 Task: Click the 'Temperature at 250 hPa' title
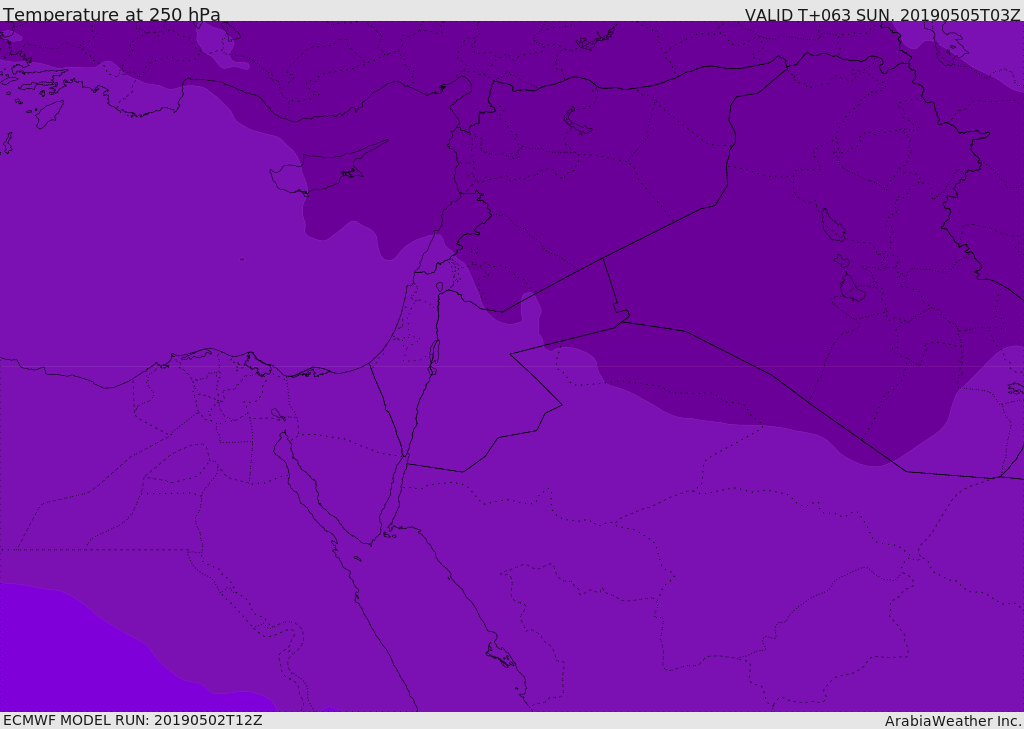(x=112, y=14)
